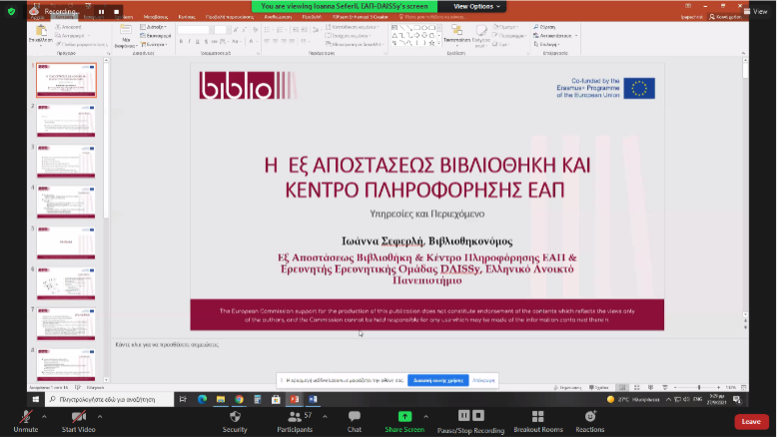Image resolution: width=779 pixels, height=440 pixels.
Task: Open Chrome from taskbar
Action: [x=240, y=400]
